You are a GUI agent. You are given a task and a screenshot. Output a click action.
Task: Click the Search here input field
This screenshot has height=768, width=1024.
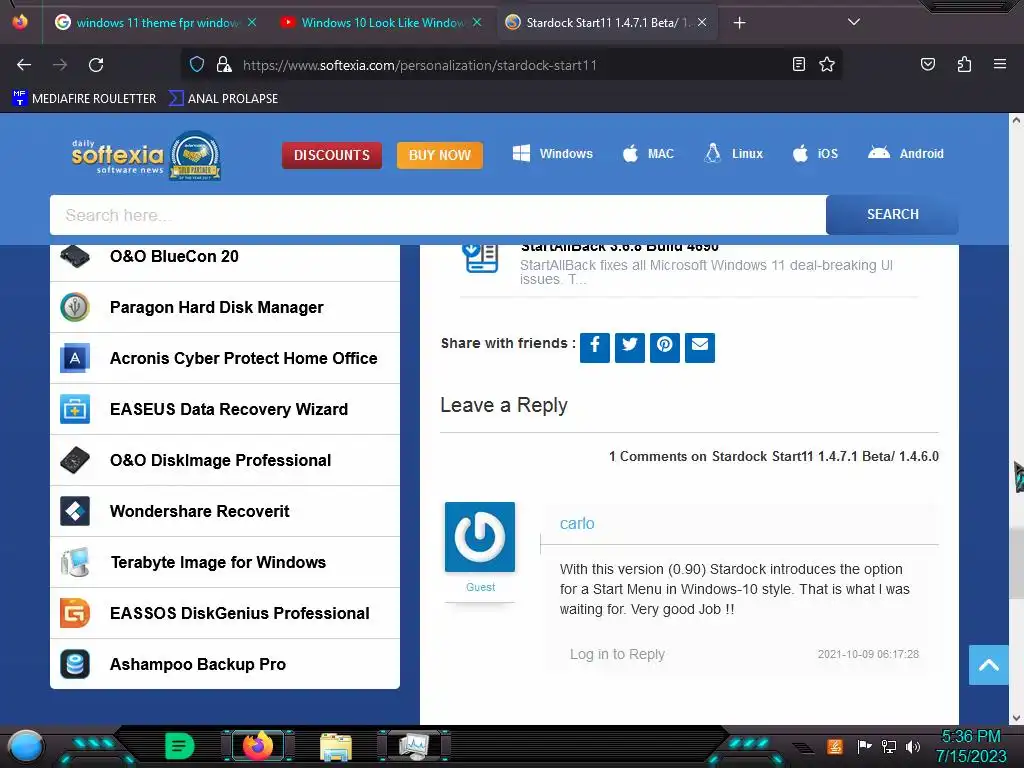pyautogui.click(x=438, y=215)
